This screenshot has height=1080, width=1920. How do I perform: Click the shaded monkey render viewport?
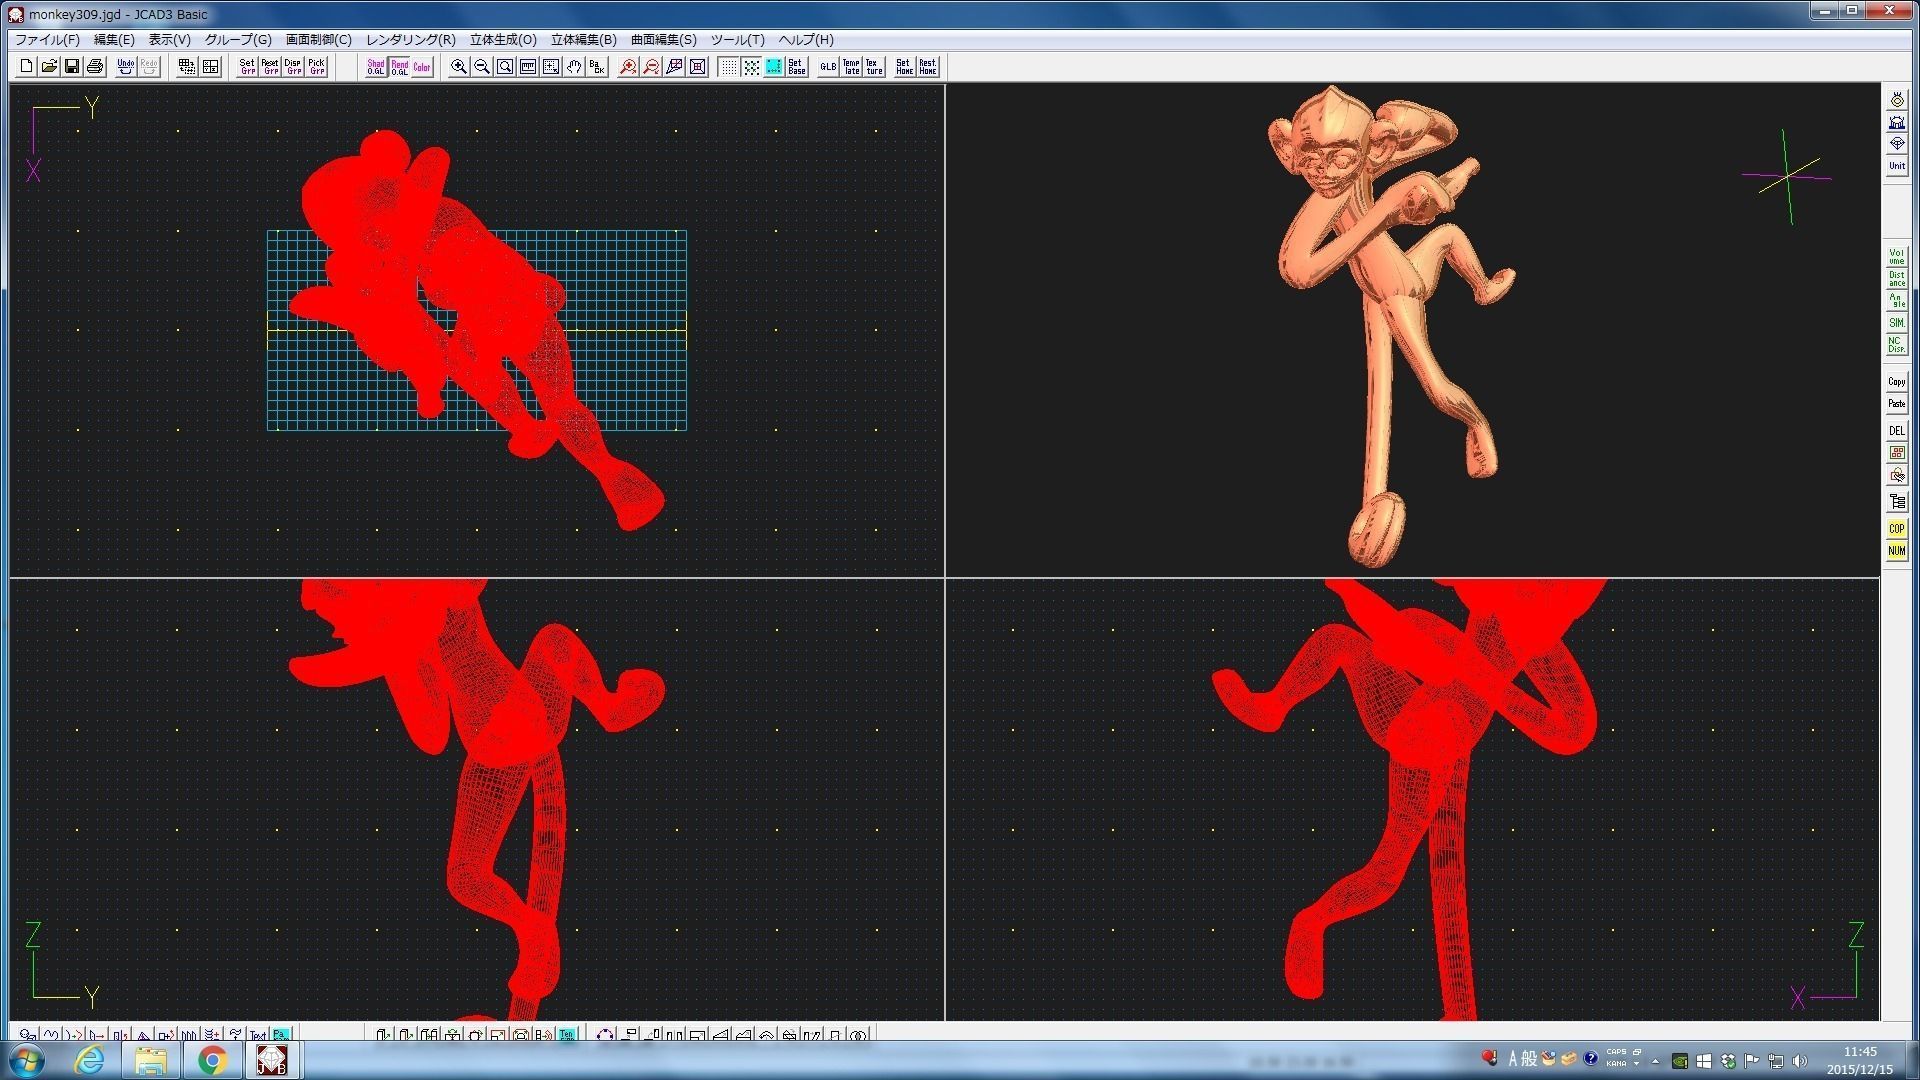(1412, 330)
